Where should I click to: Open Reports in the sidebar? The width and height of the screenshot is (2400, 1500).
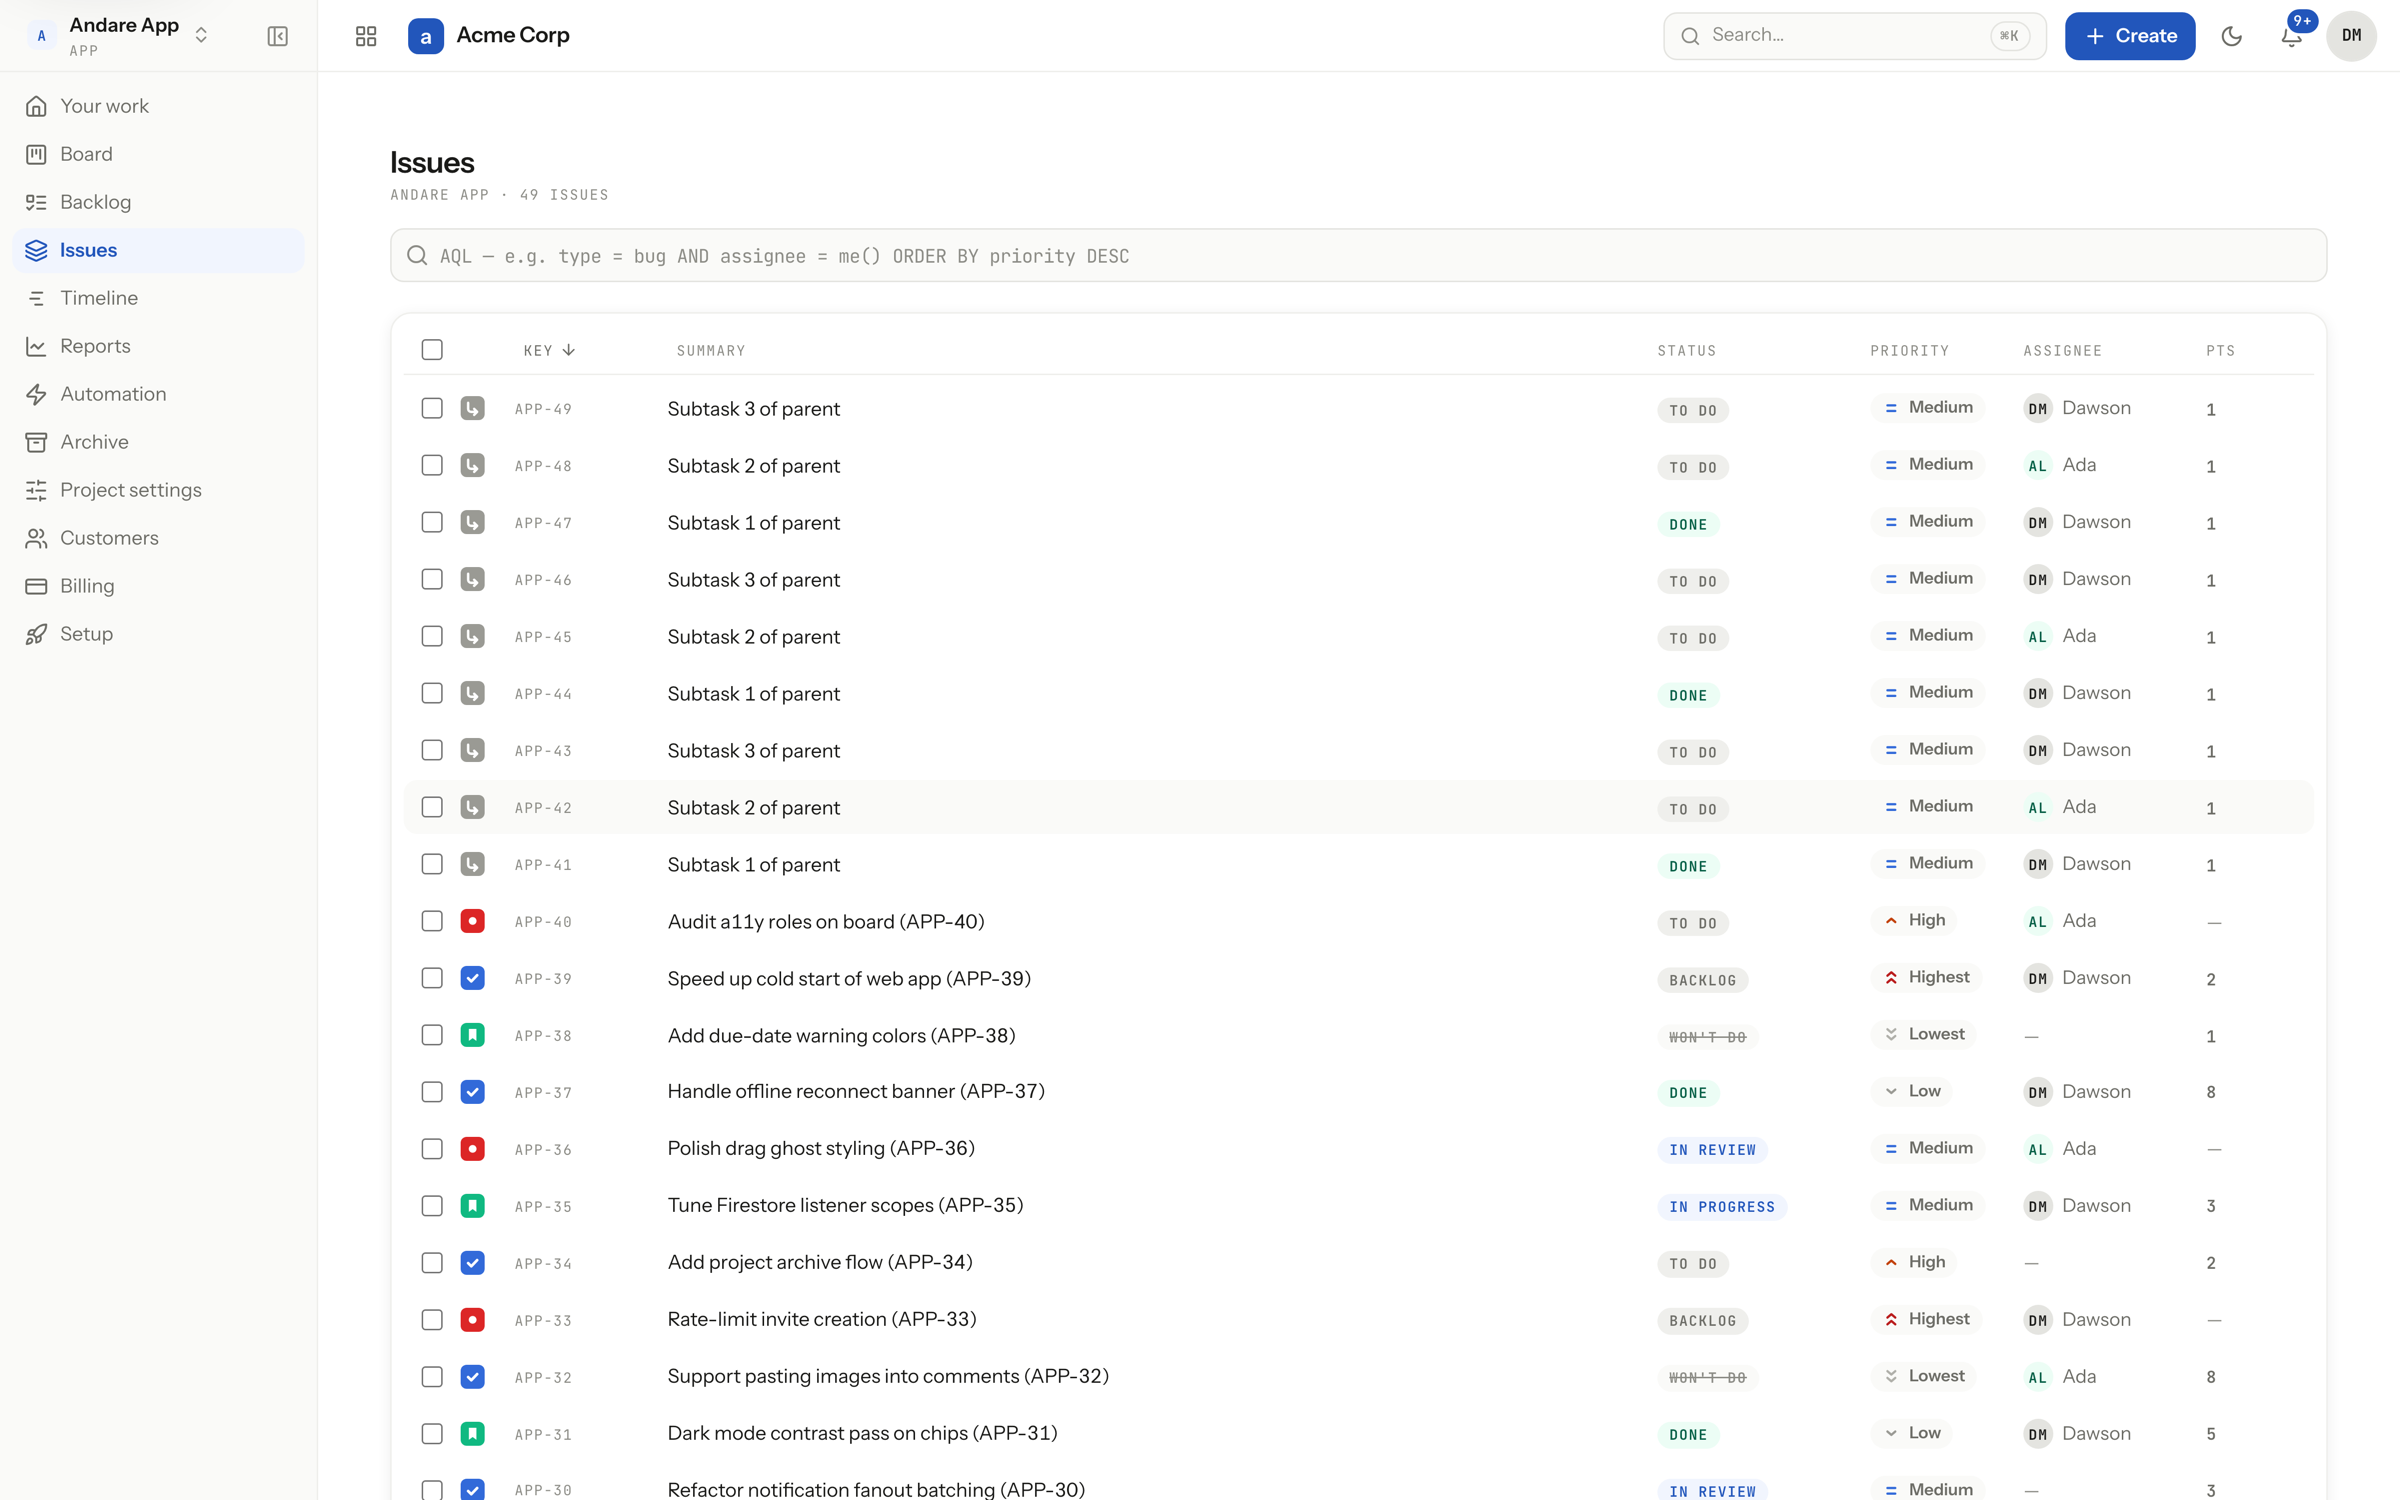158,346
